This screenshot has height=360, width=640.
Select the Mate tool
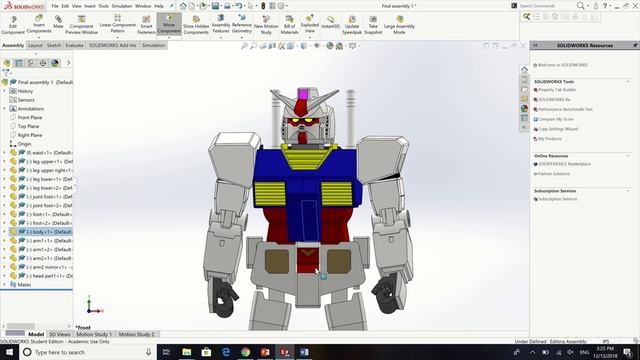click(x=58, y=22)
